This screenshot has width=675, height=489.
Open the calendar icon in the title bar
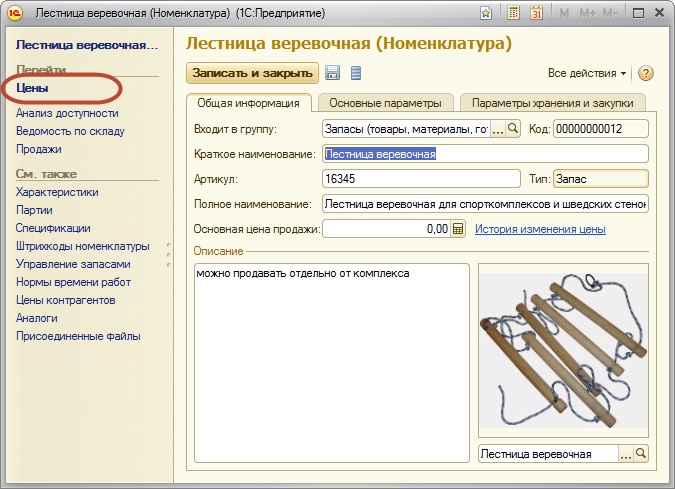536,13
